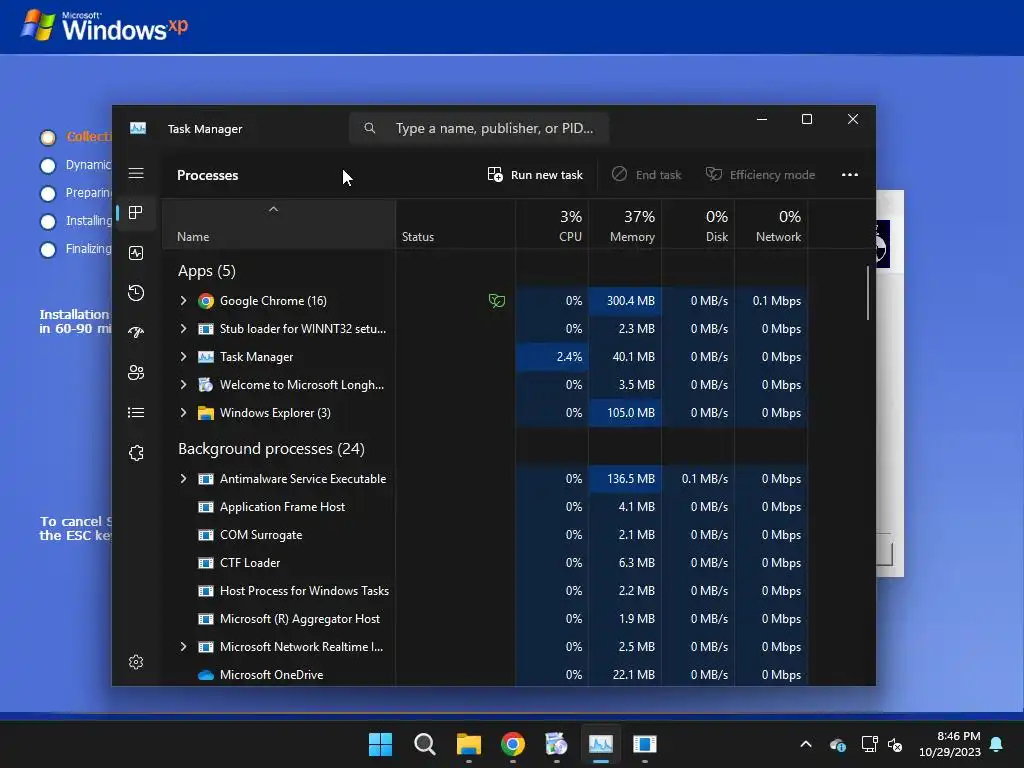Click the process list vertical scrollbar thumb

pos(868,293)
